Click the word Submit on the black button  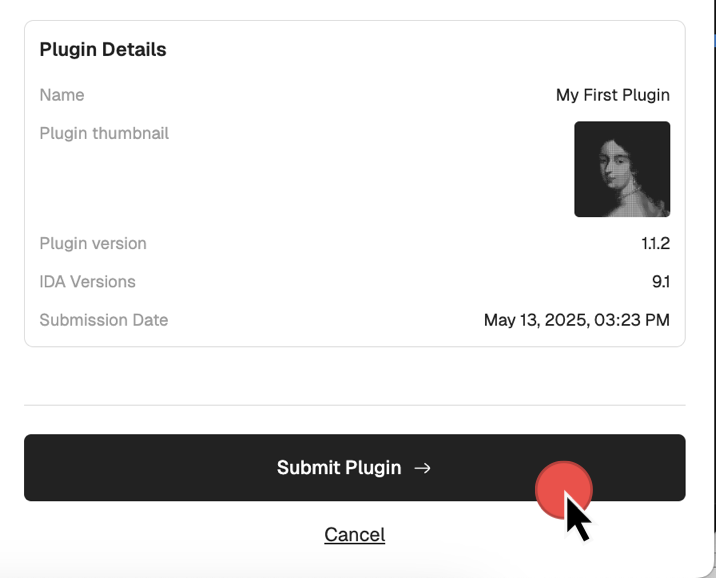(x=308, y=468)
